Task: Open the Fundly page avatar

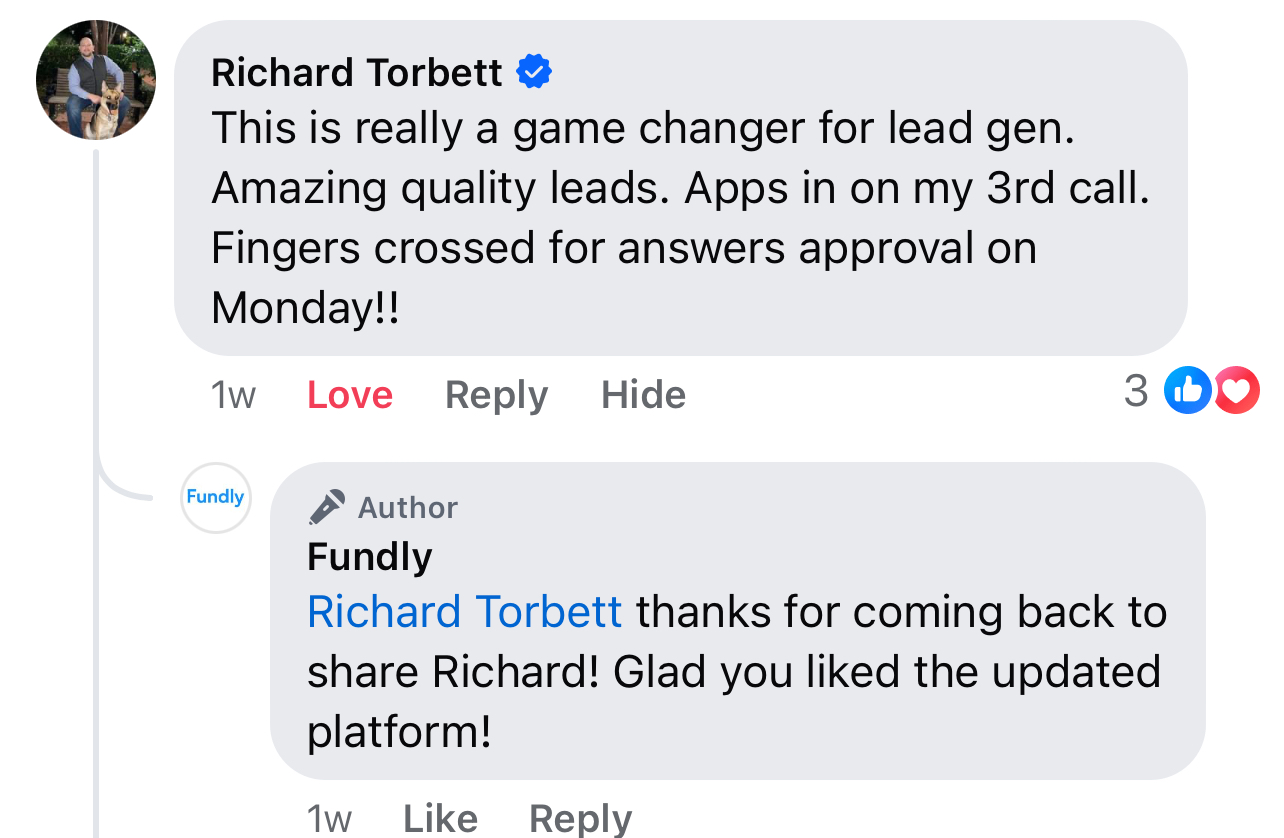Action: (x=215, y=497)
